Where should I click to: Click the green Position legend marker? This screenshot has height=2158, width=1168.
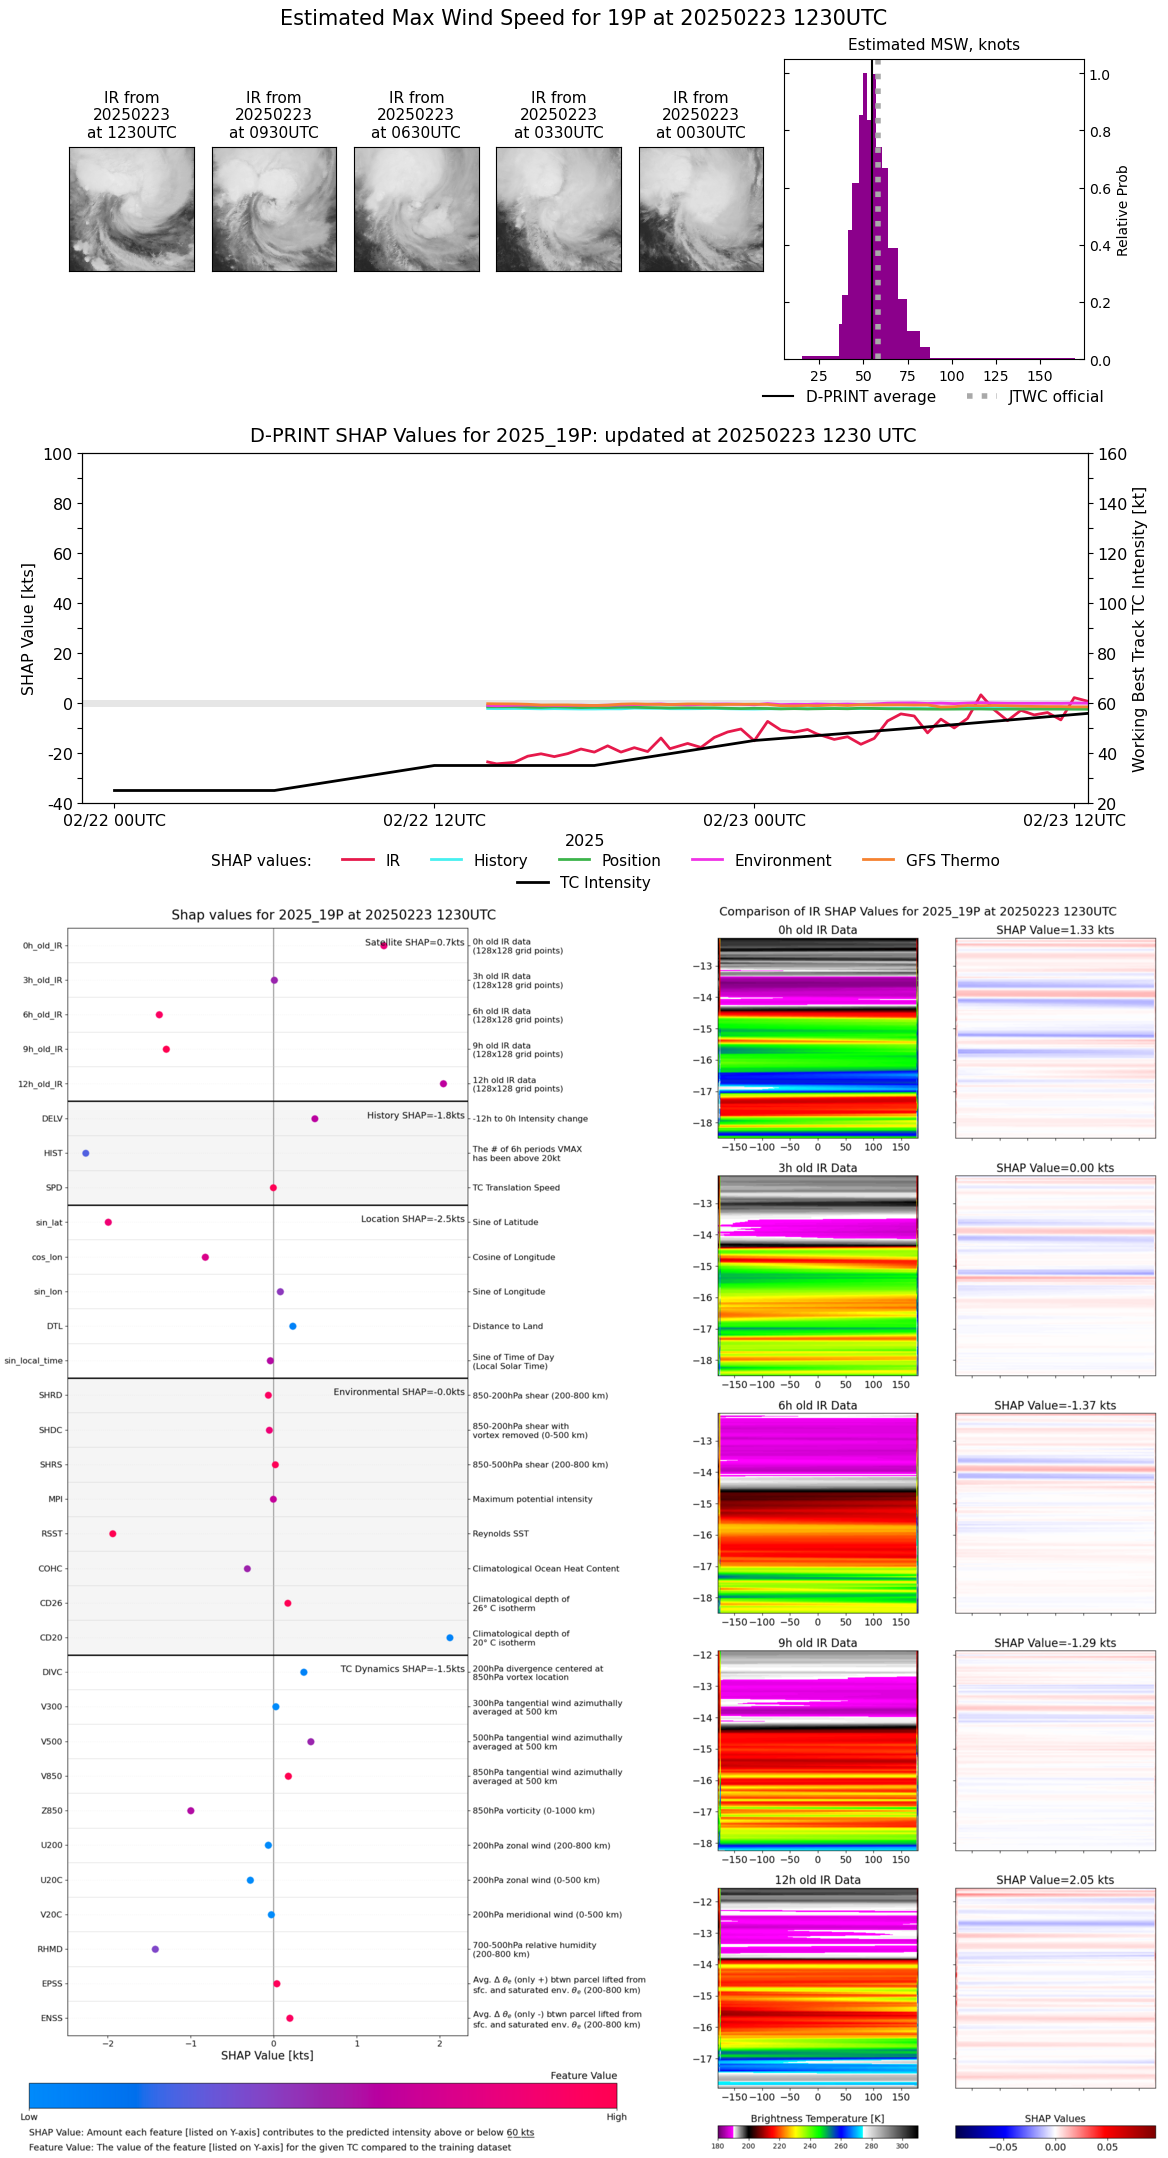[x=574, y=860]
